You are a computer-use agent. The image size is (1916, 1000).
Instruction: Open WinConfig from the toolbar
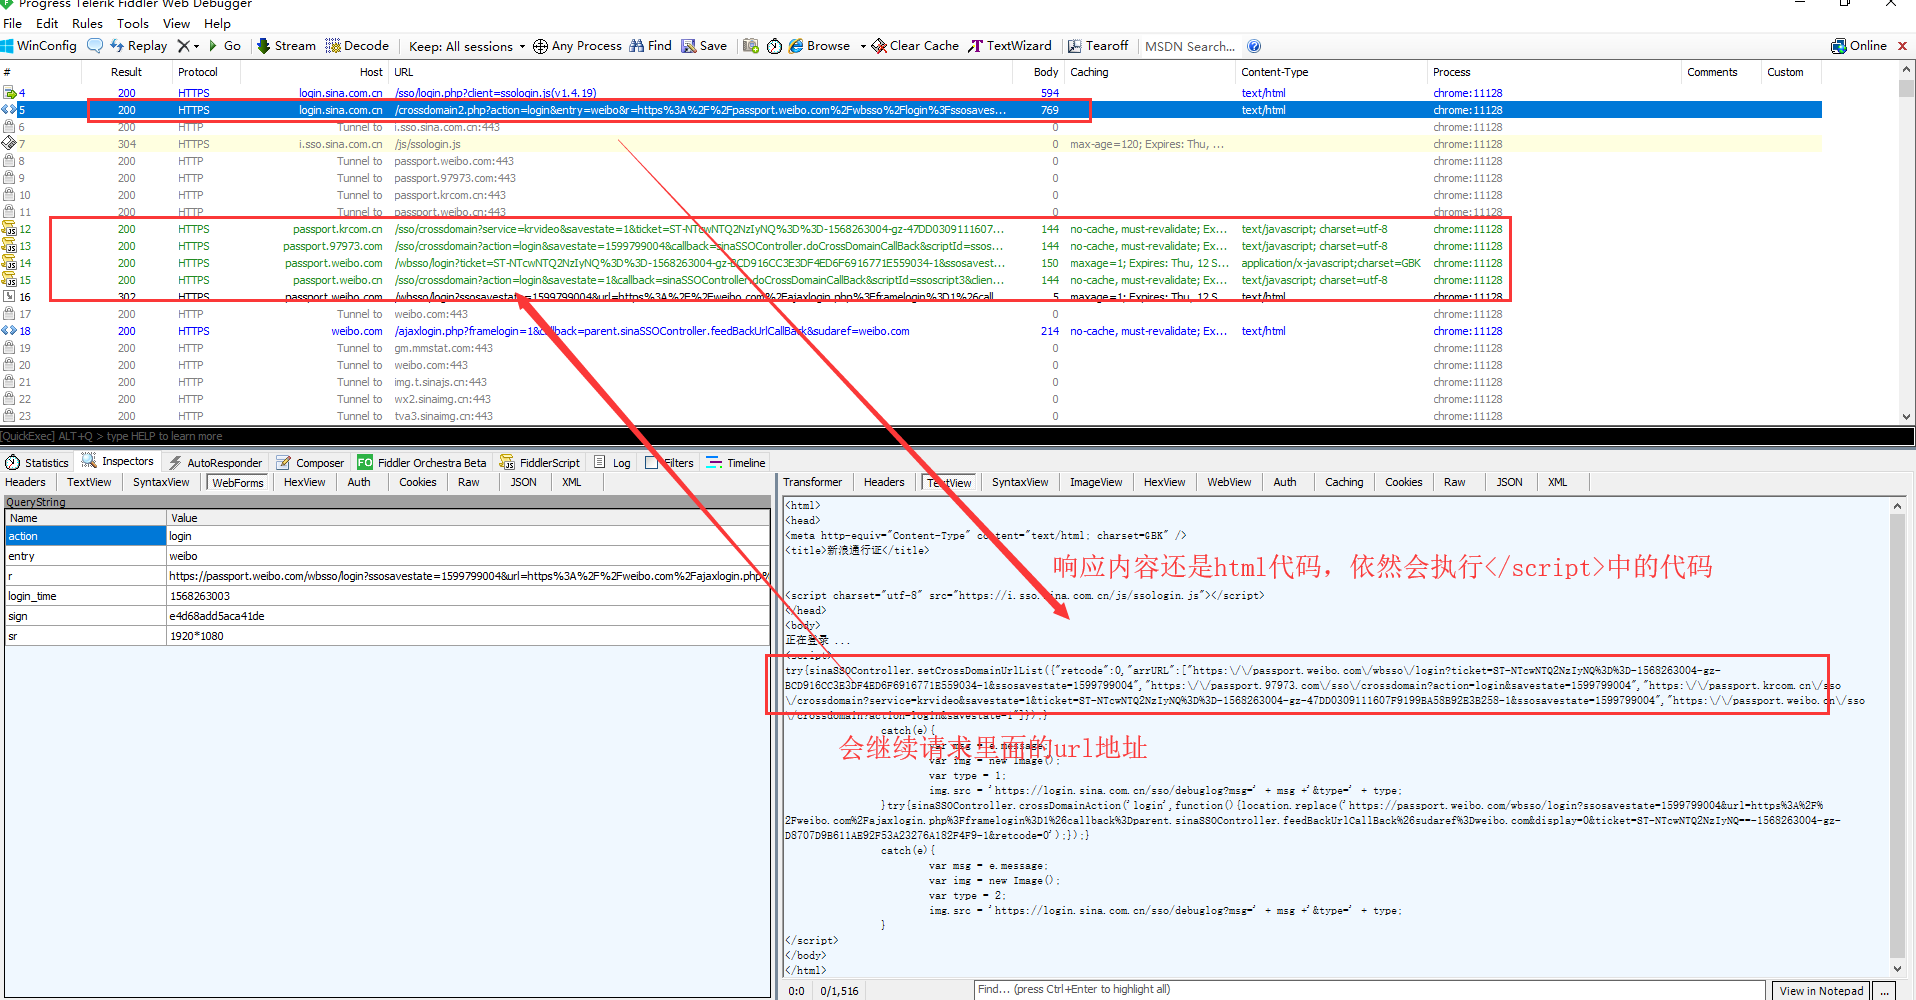39,46
